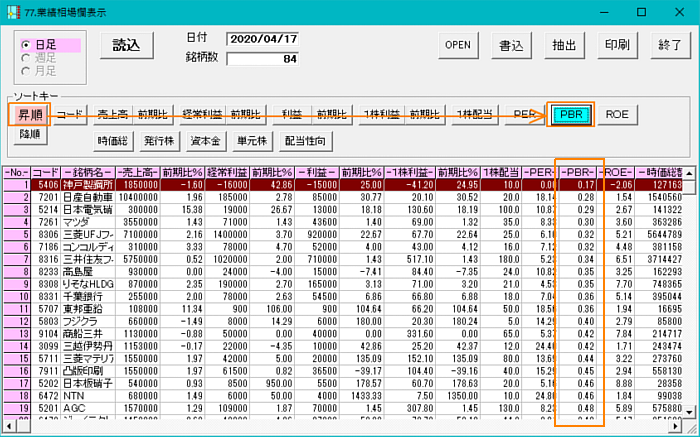Screen dimensions: 700x437
Task: Click the -No.- column header
Action: (x=17, y=172)
